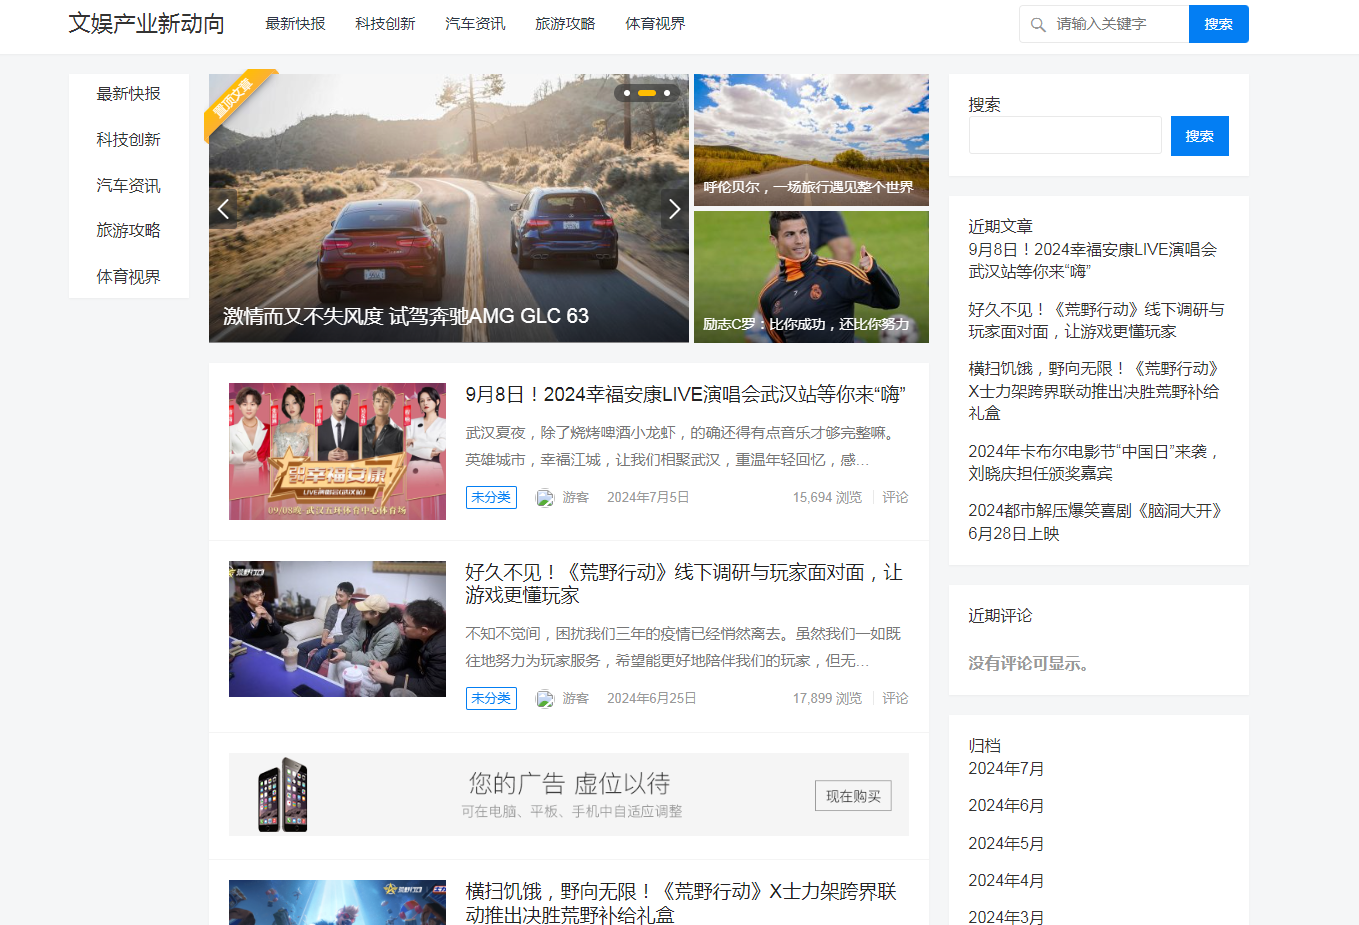
Task: Open archive 2024年5月
Action: point(1006,844)
